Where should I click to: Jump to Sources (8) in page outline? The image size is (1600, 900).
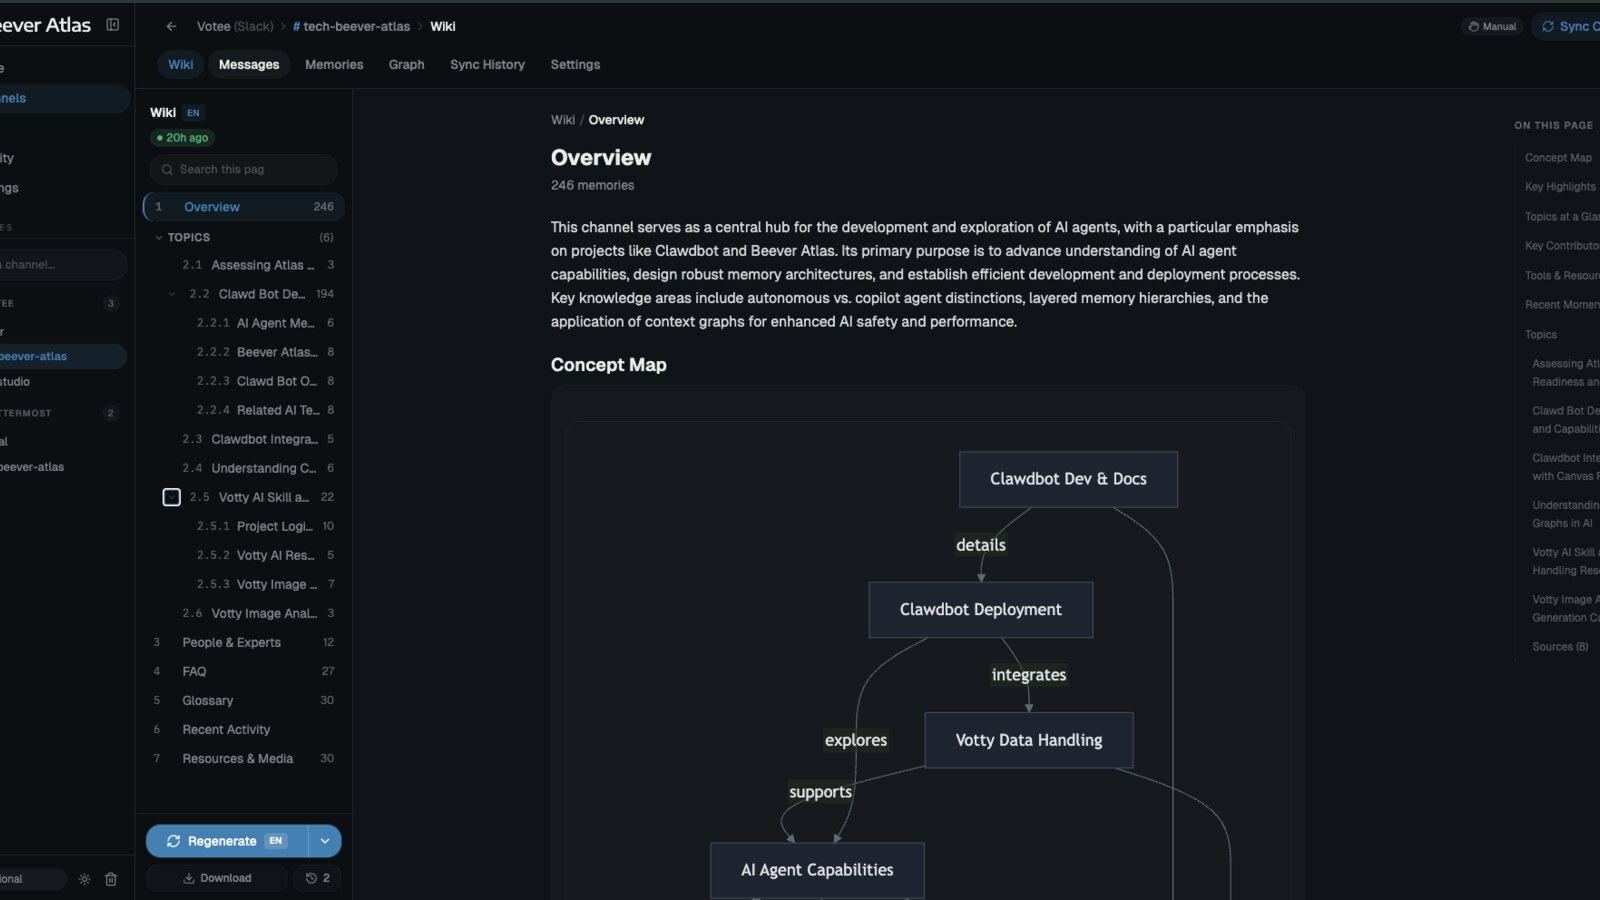(x=1560, y=647)
